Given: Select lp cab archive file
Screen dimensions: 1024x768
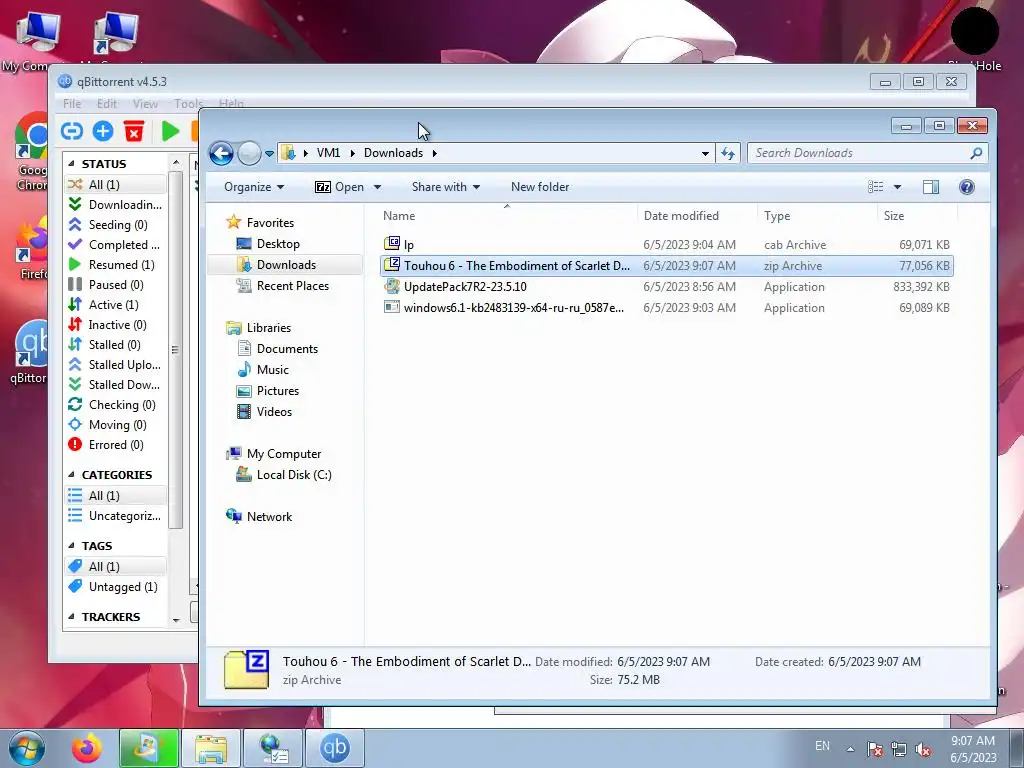Looking at the screenshot, I should [666, 245].
